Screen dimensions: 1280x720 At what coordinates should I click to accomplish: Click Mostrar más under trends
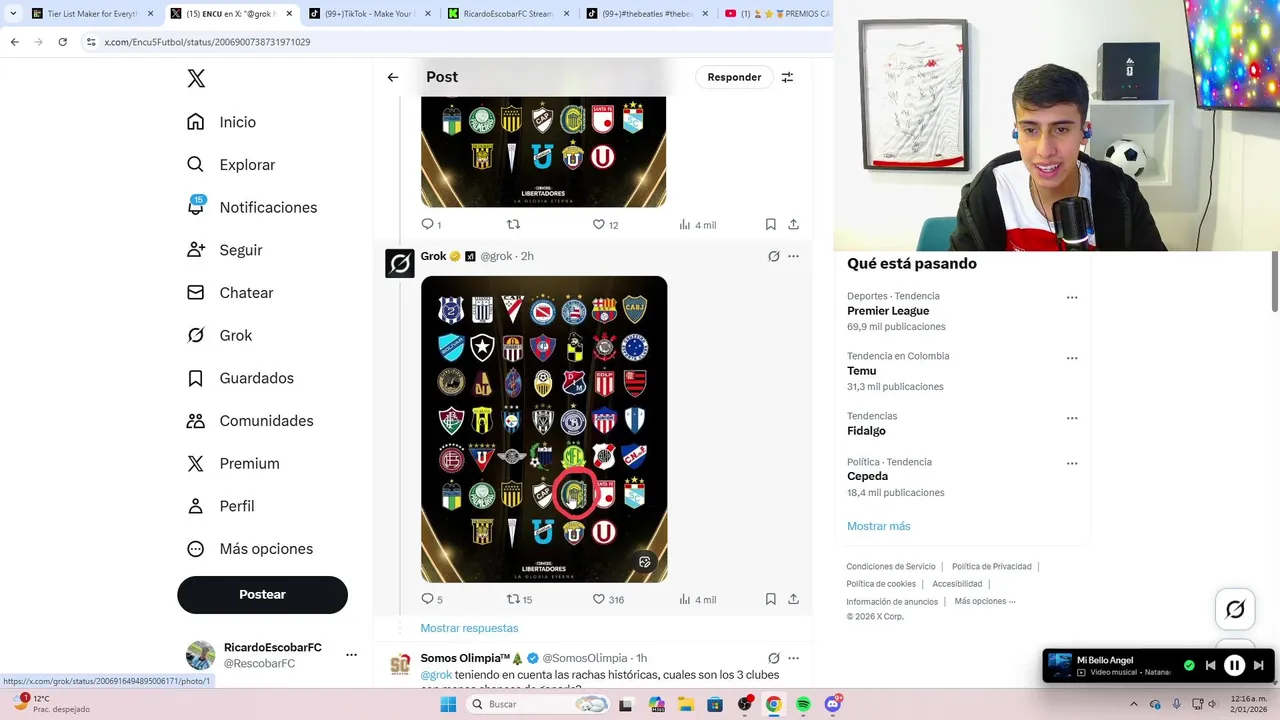[878, 526]
